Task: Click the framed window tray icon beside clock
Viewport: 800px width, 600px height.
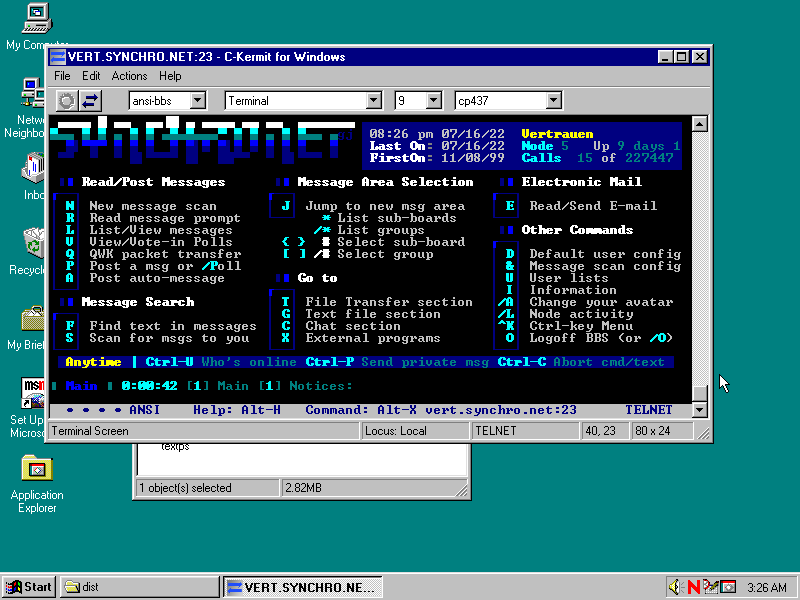Action: point(728,587)
